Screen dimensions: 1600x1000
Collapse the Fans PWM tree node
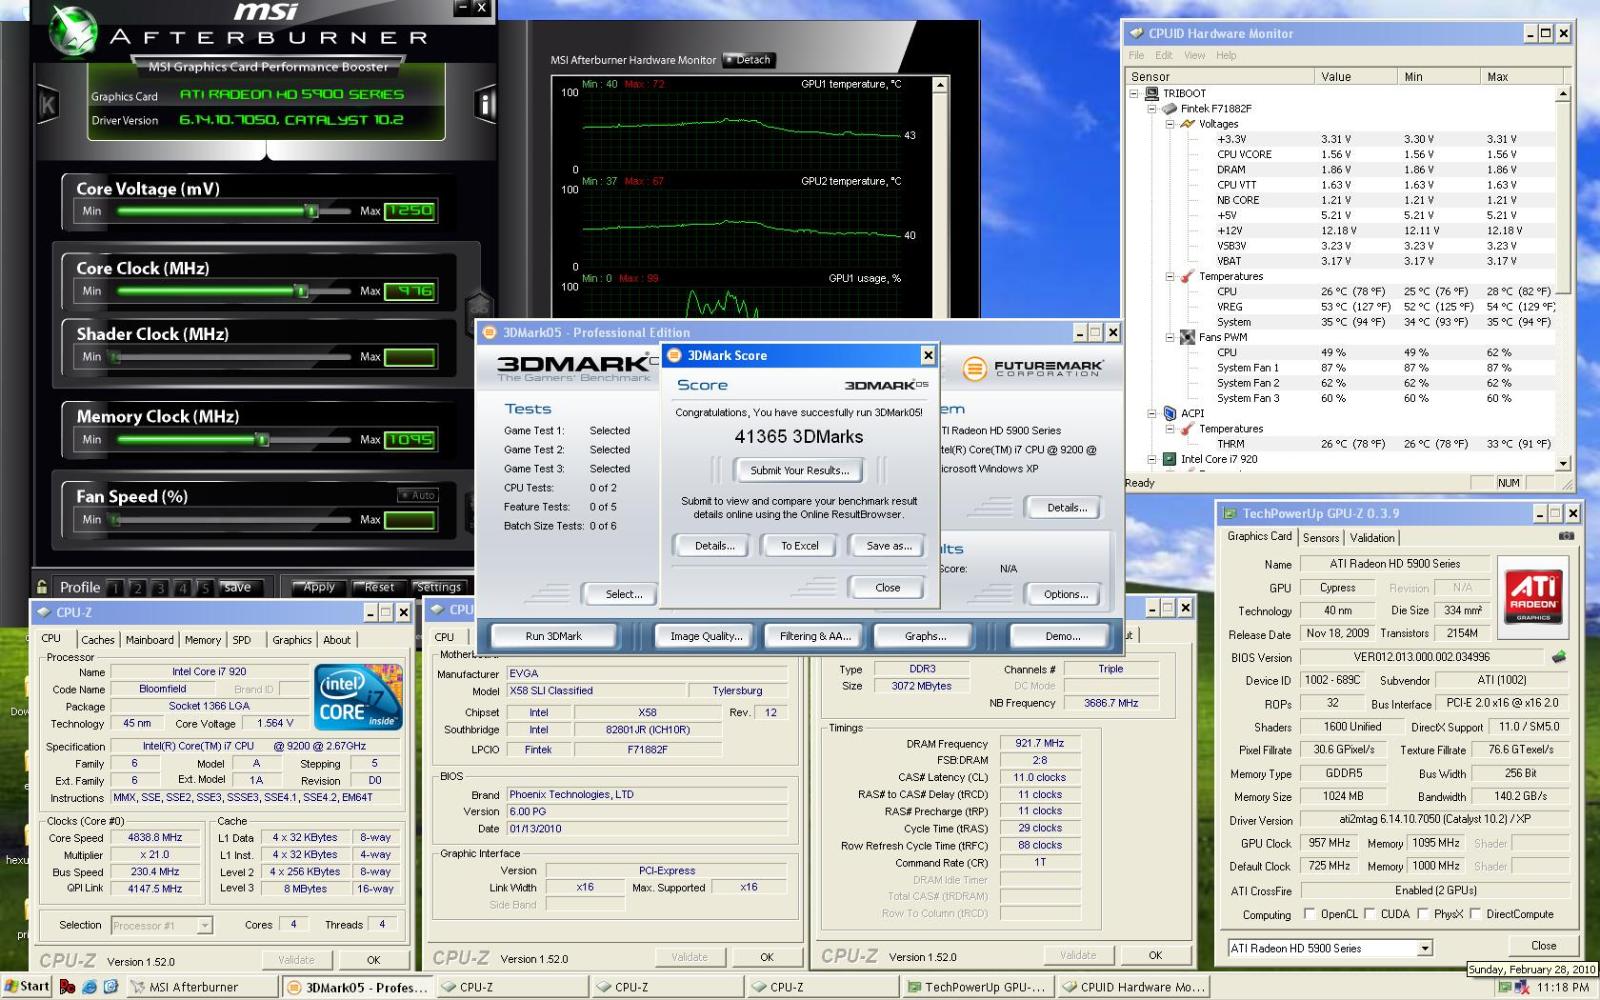pyautogui.click(x=1170, y=337)
